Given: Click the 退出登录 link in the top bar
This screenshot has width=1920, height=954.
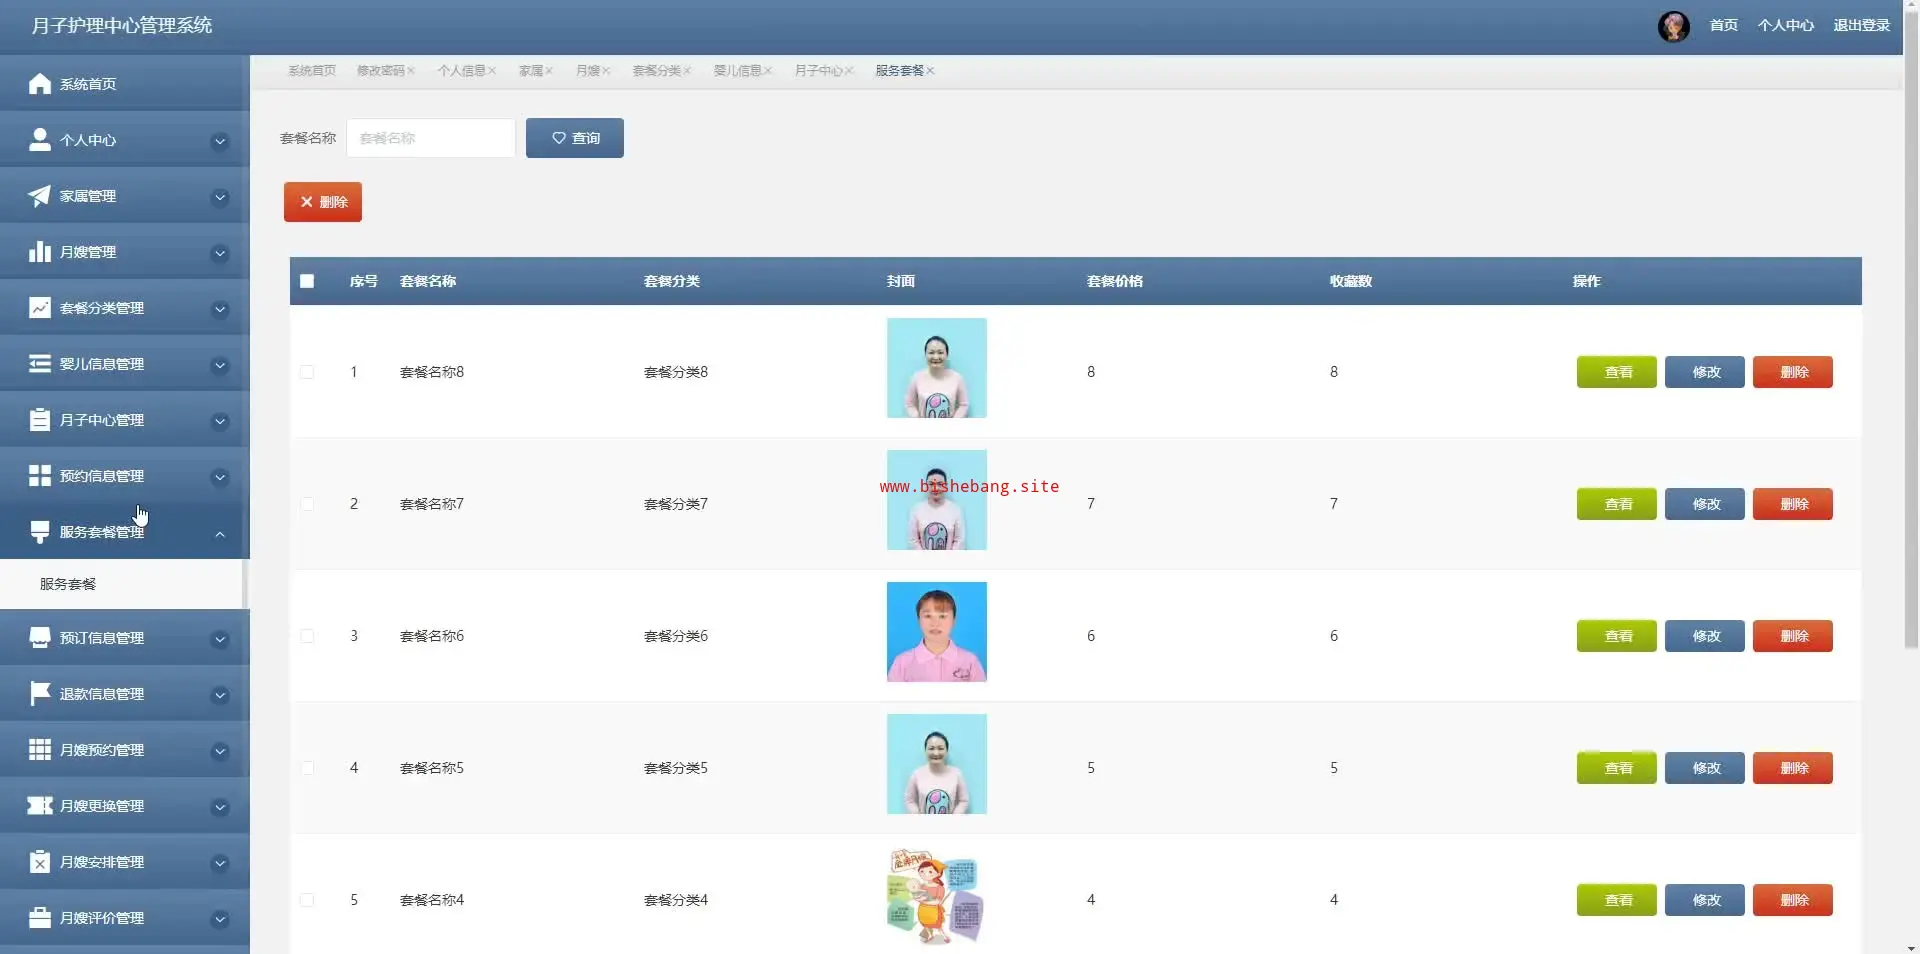Looking at the screenshot, I should tap(1862, 26).
